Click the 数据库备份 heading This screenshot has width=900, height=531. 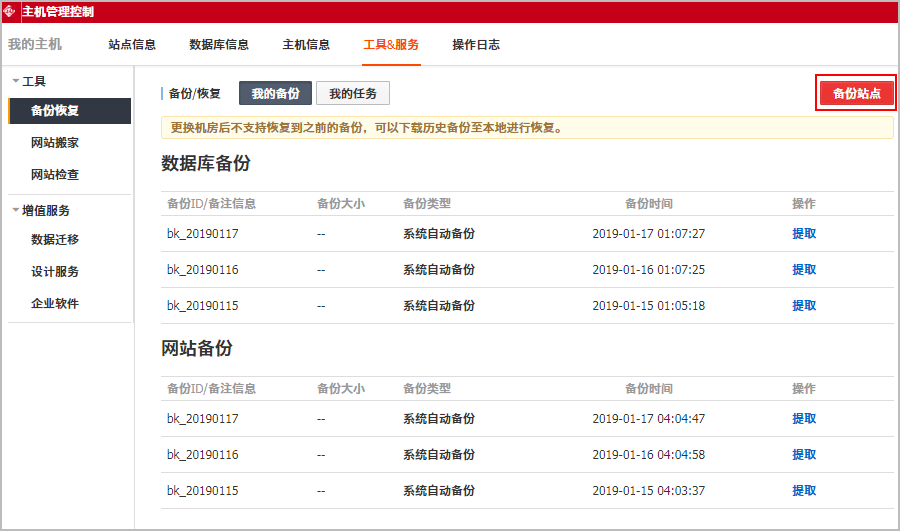pos(205,163)
